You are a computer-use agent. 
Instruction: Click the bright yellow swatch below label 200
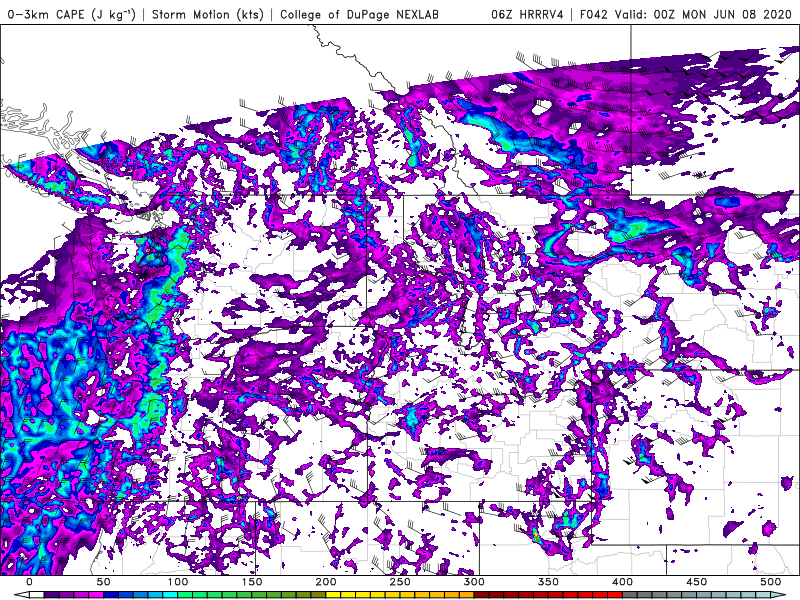tap(333, 595)
